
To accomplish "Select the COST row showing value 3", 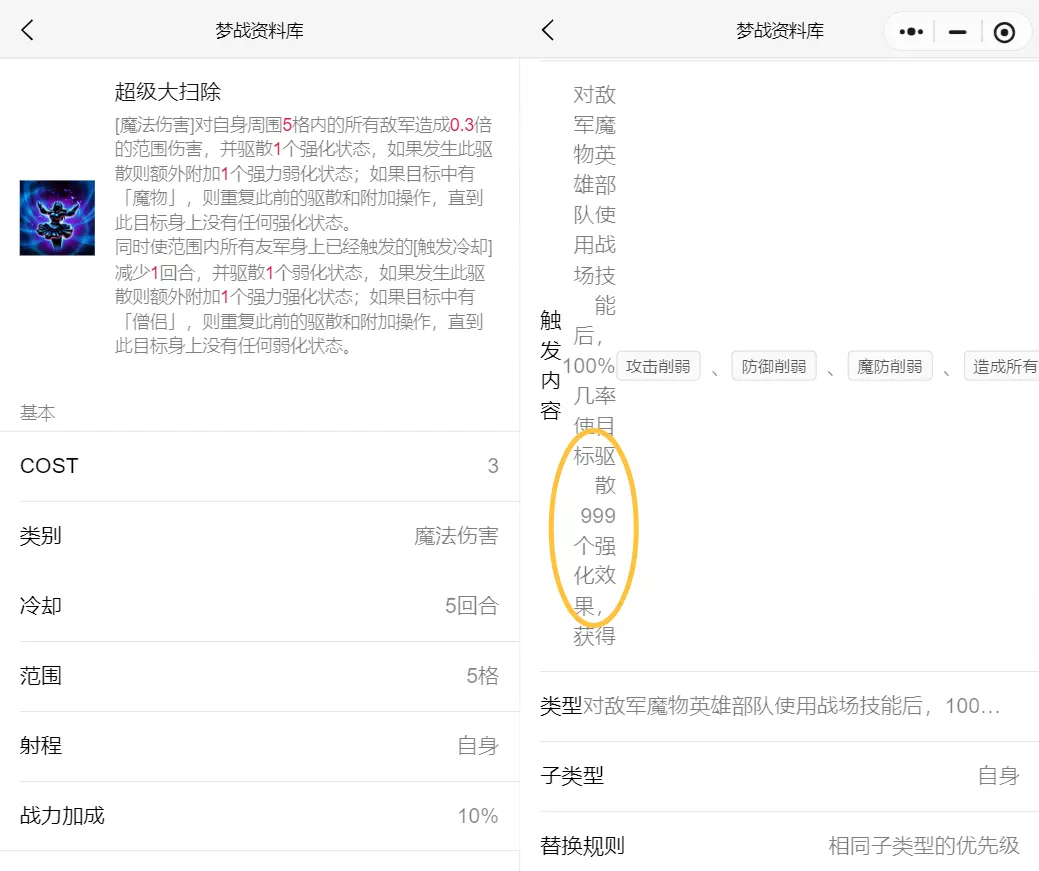I will point(260,466).
